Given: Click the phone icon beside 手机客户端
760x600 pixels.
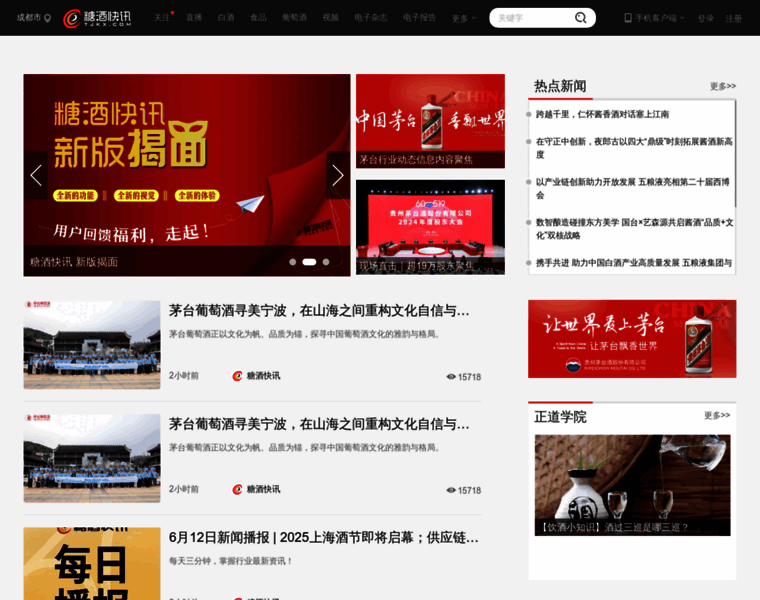Looking at the screenshot, I should [628, 18].
